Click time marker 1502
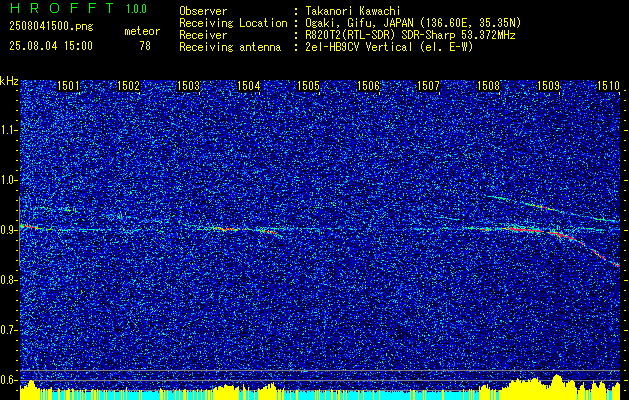This screenshot has width=629, height=400. [128, 86]
